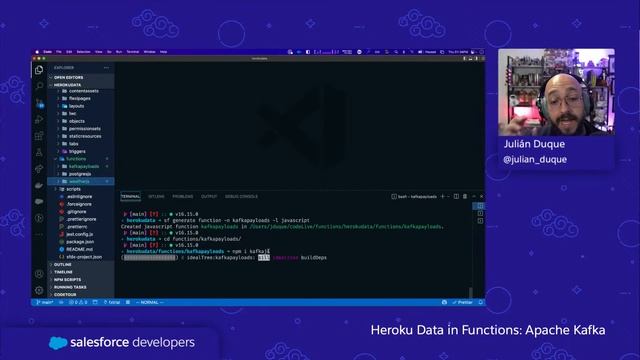Click the README.md file icon

click(62, 249)
